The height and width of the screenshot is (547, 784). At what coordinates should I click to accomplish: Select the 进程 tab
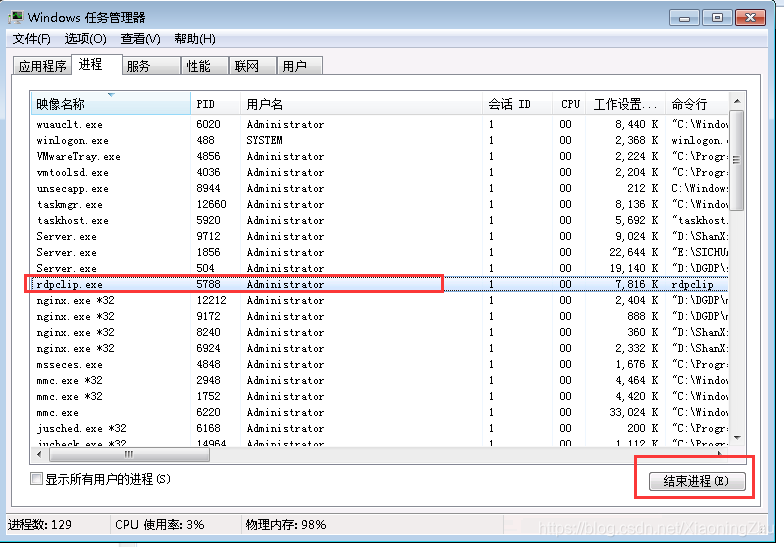tap(97, 64)
